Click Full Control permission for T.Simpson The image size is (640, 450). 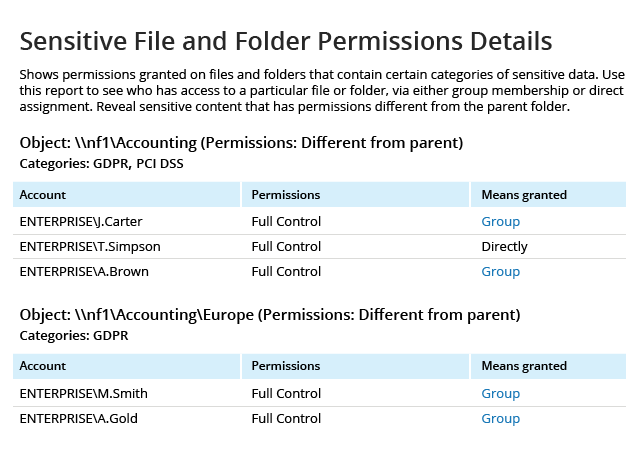[x=286, y=247]
